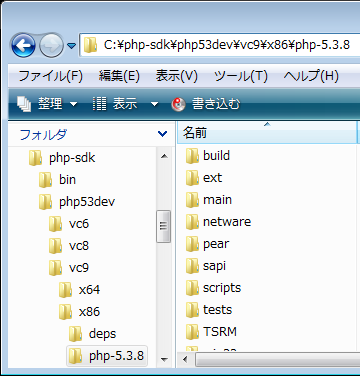Select php-sdk in the folder tree
This screenshot has width=360, height=376.
point(72,158)
